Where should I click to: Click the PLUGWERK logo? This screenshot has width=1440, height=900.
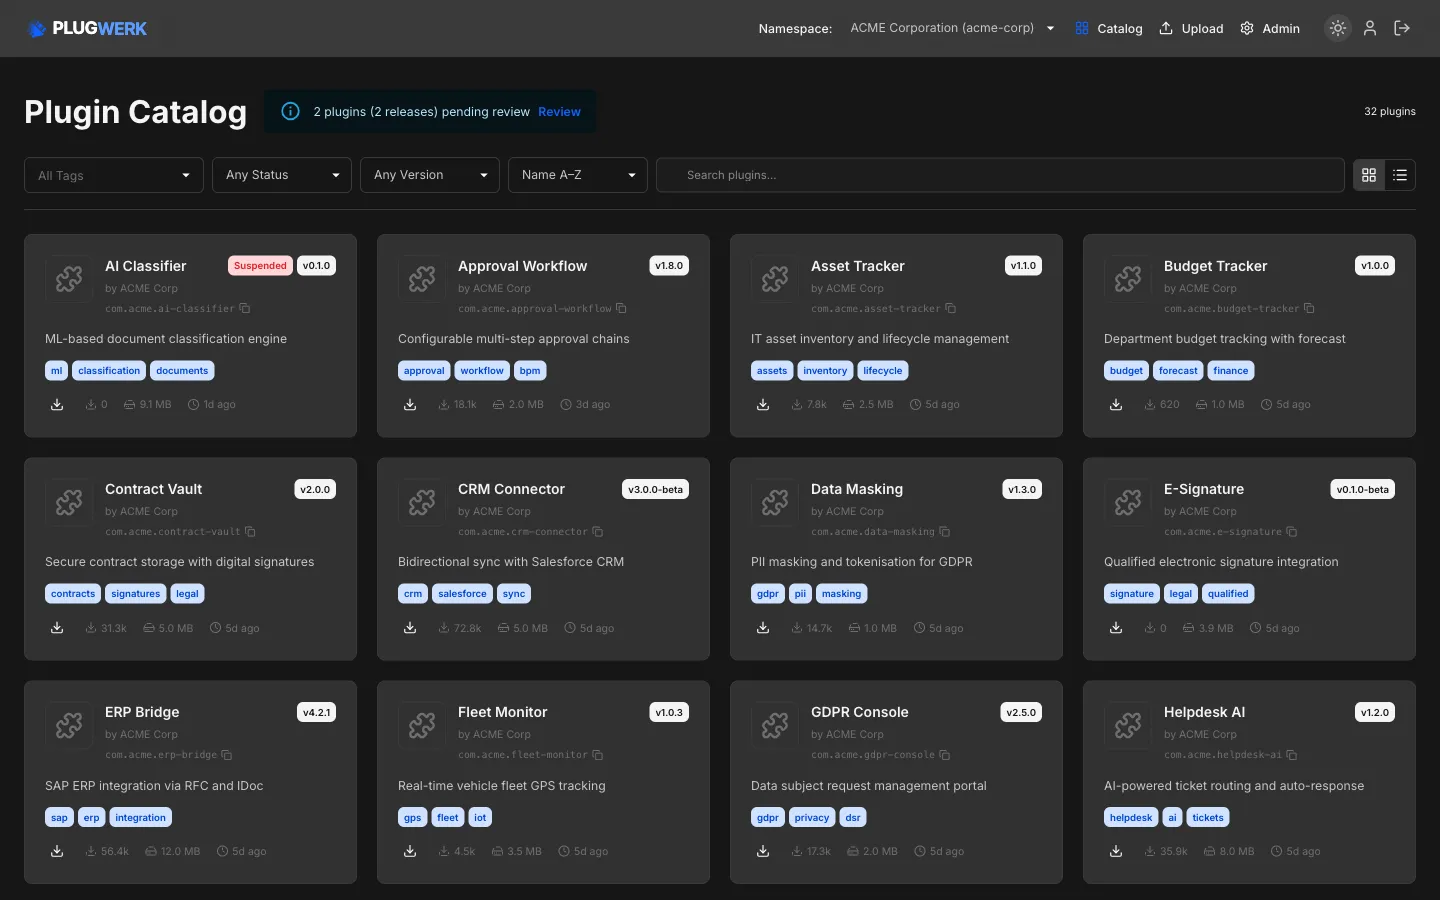88,28
